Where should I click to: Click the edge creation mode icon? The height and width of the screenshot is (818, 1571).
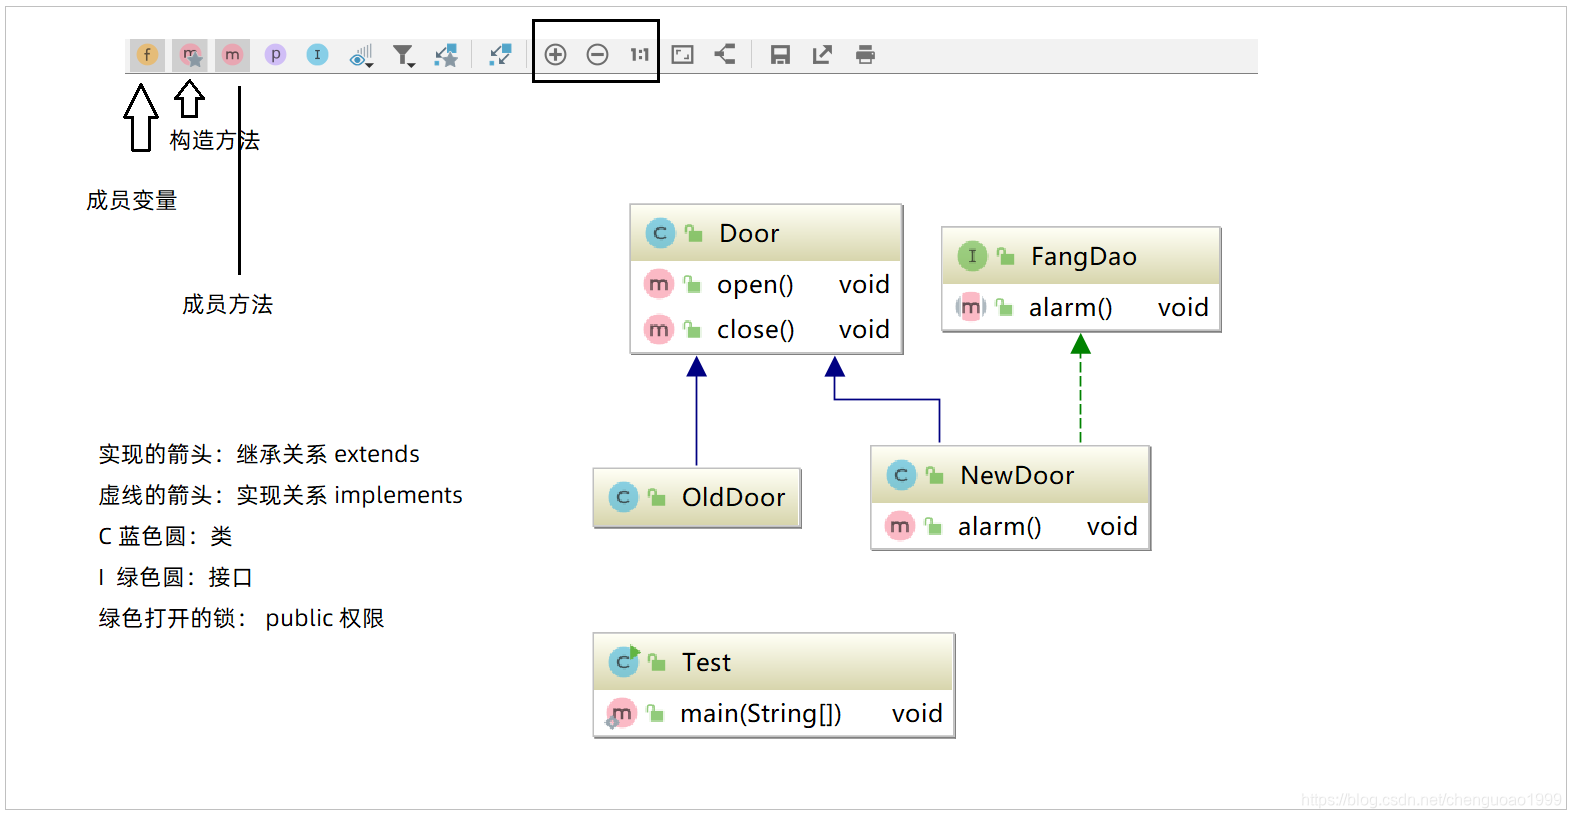tap(446, 55)
